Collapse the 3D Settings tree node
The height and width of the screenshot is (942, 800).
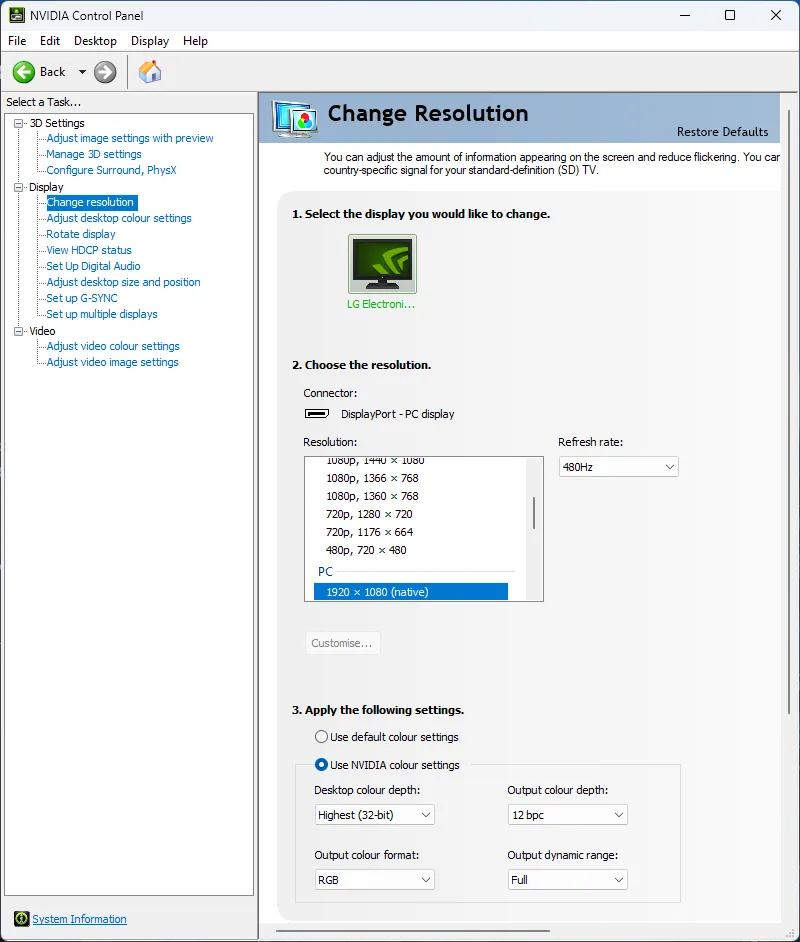pos(18,123)
